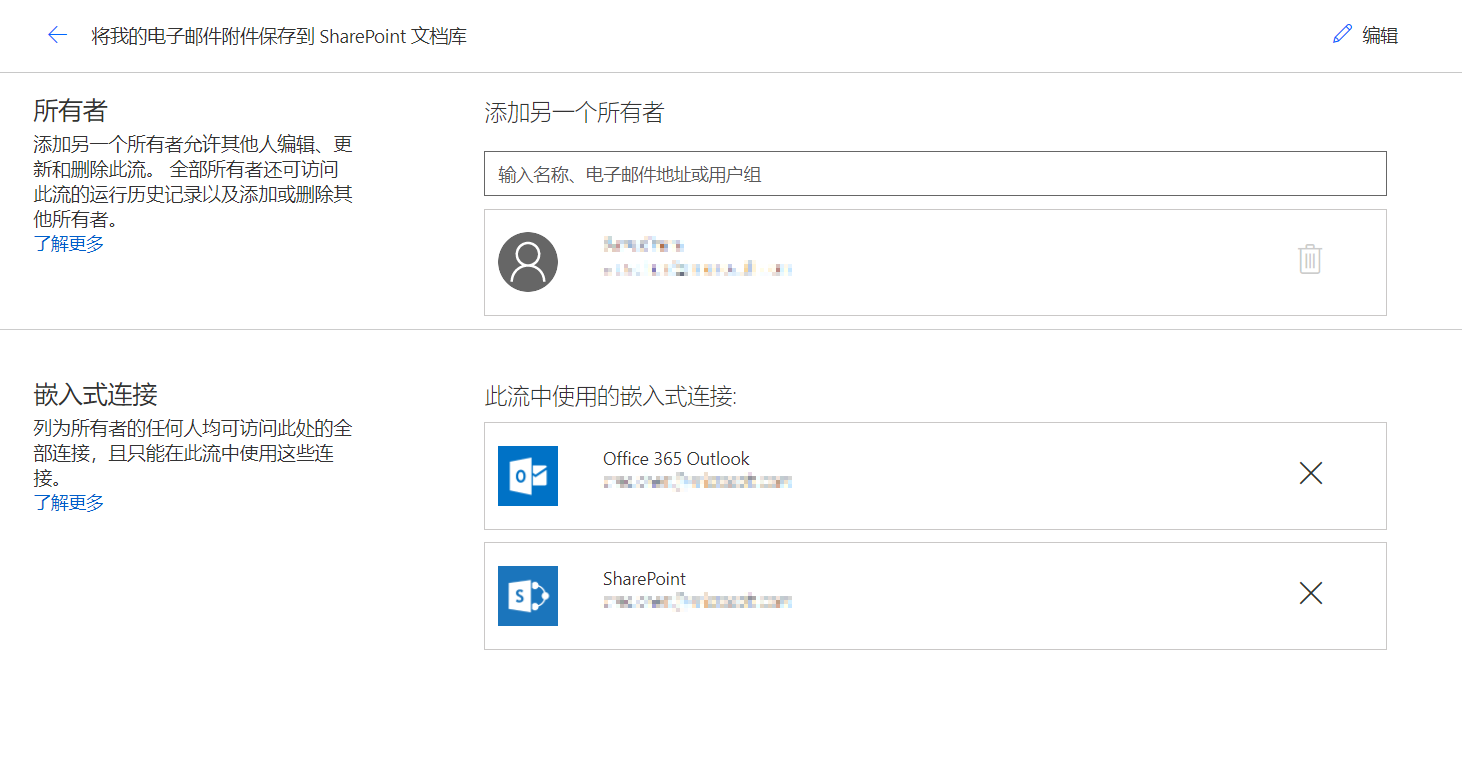
Task: Click the pencil edit icon
Action: pyautogui.click(x=1342, y=35)
